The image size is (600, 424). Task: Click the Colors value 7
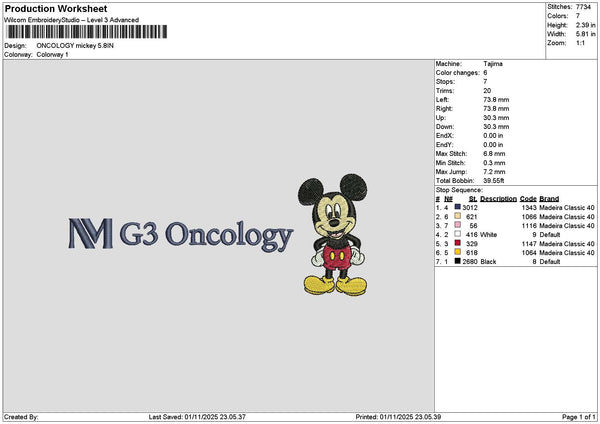point(578,16)
